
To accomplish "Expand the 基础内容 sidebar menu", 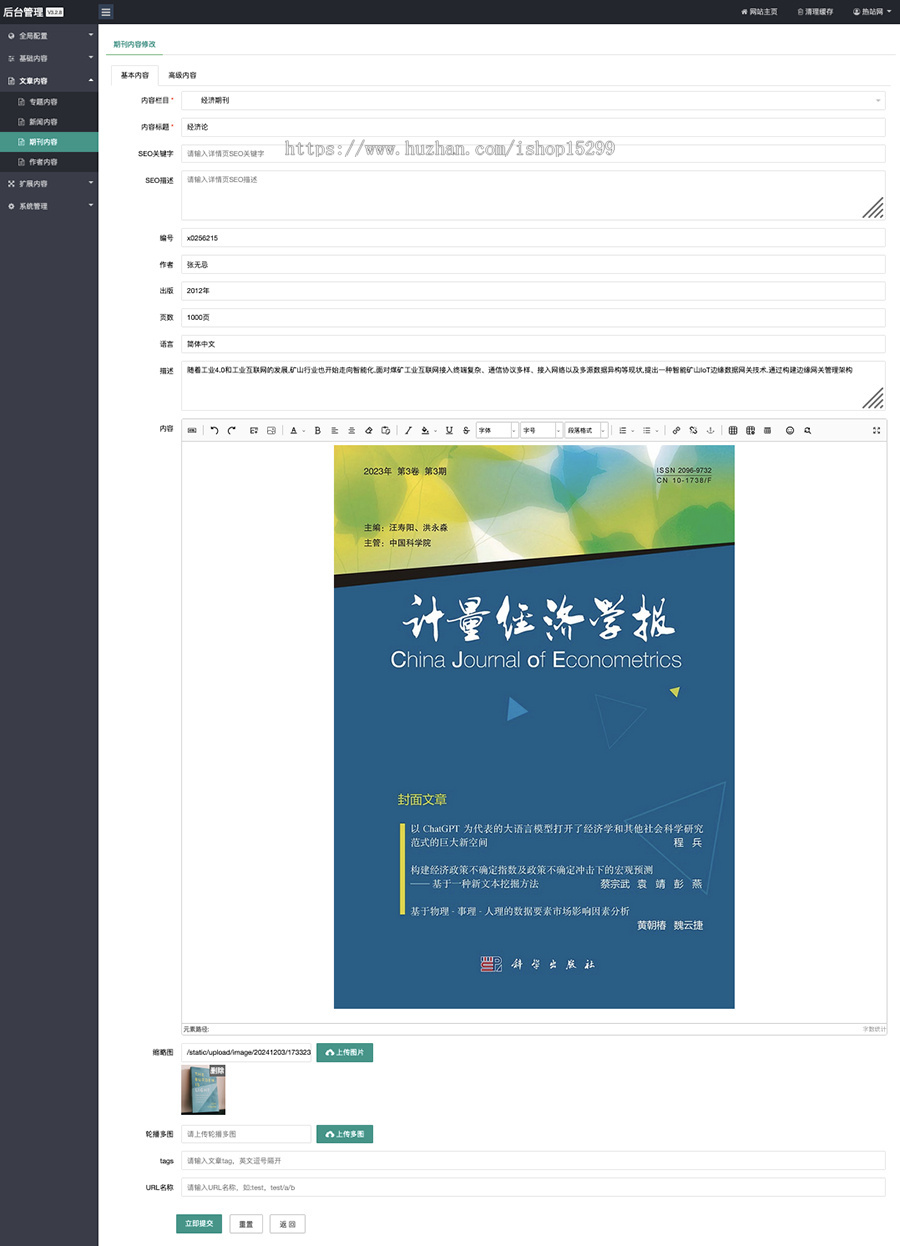I will point(49,58).
